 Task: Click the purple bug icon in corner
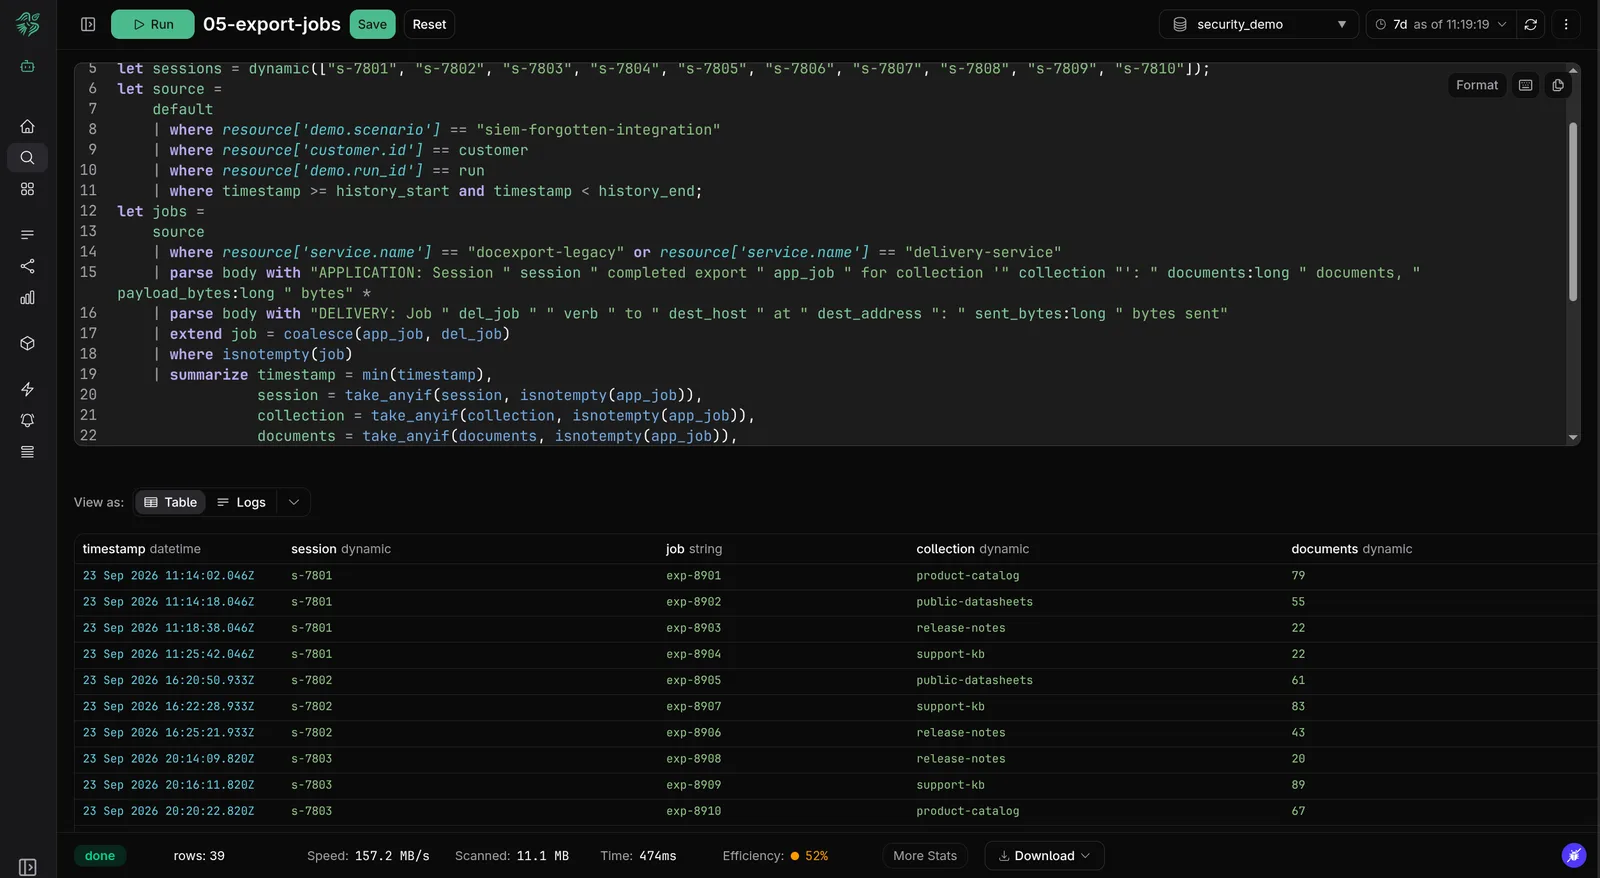click(1574, 855)
